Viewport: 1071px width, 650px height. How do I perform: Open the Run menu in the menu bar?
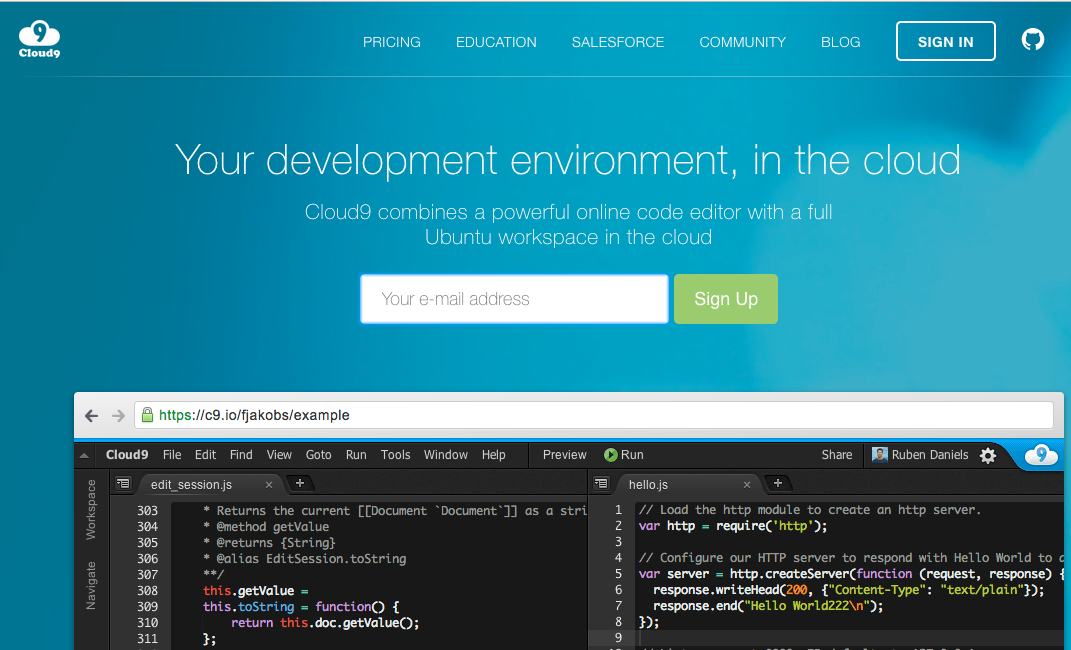coord(356,455)
